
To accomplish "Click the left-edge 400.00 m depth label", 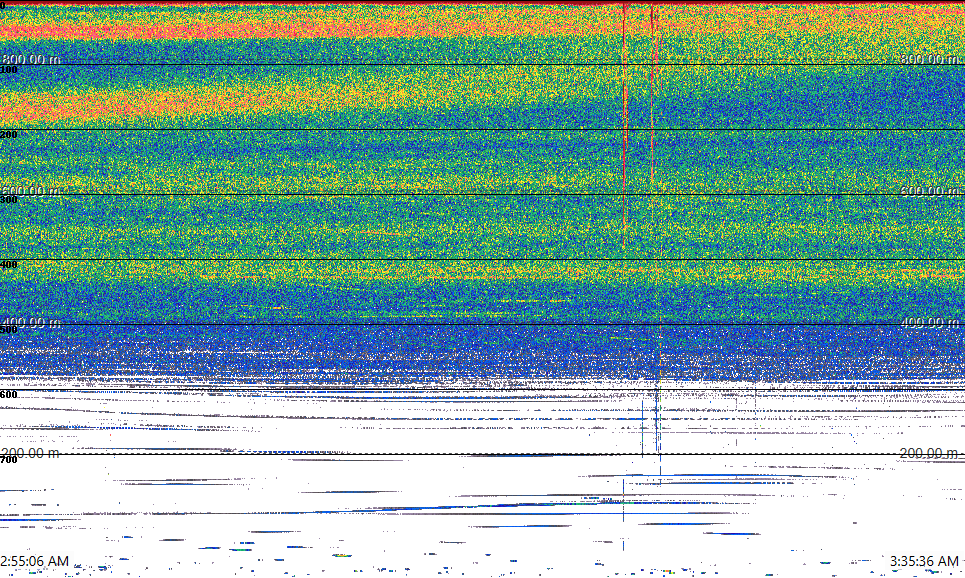I will pyautogui.click(x=31, y=323).
